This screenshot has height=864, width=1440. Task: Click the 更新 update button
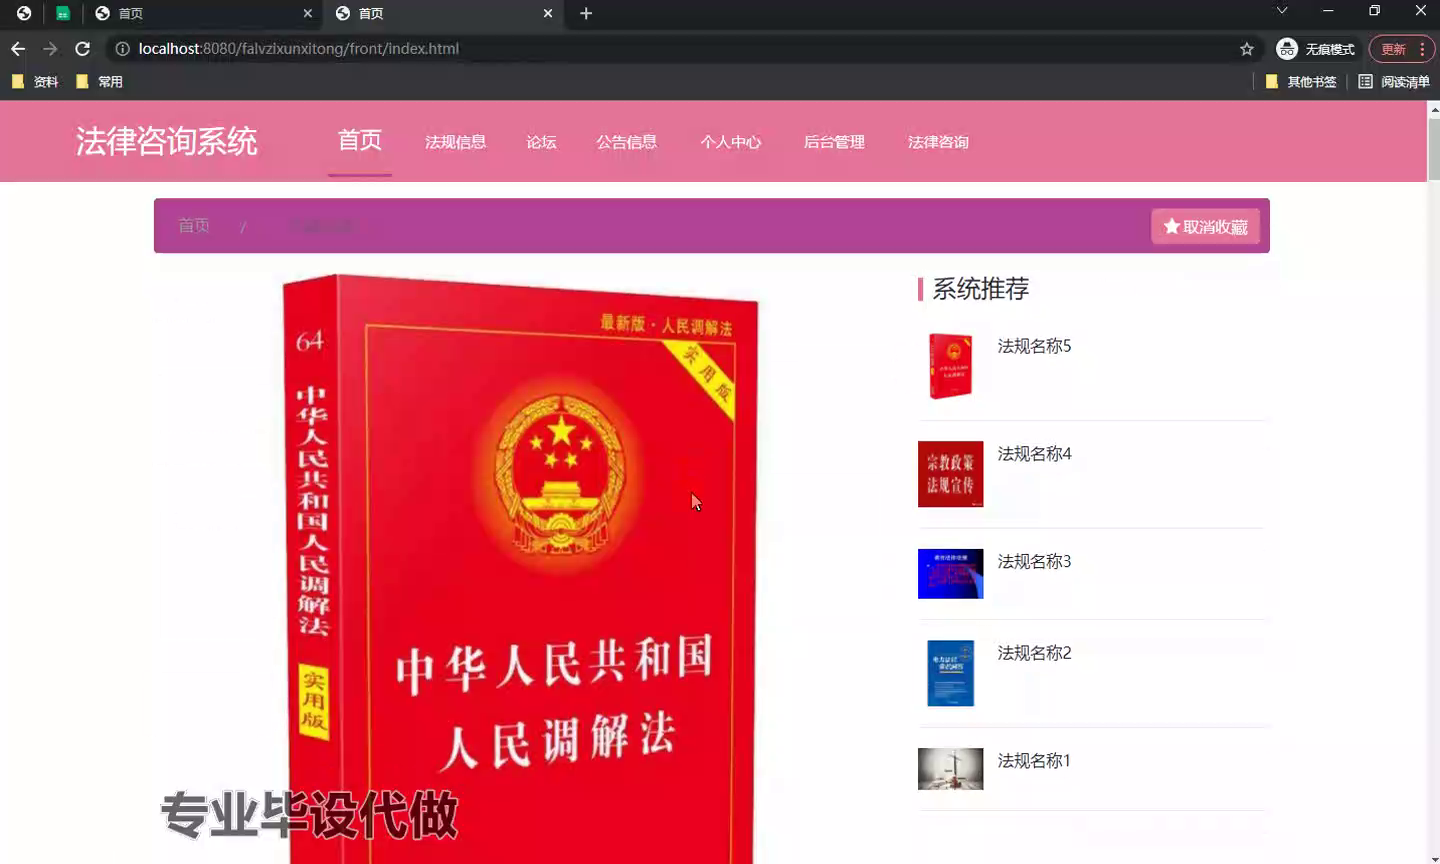(1393, 49)
